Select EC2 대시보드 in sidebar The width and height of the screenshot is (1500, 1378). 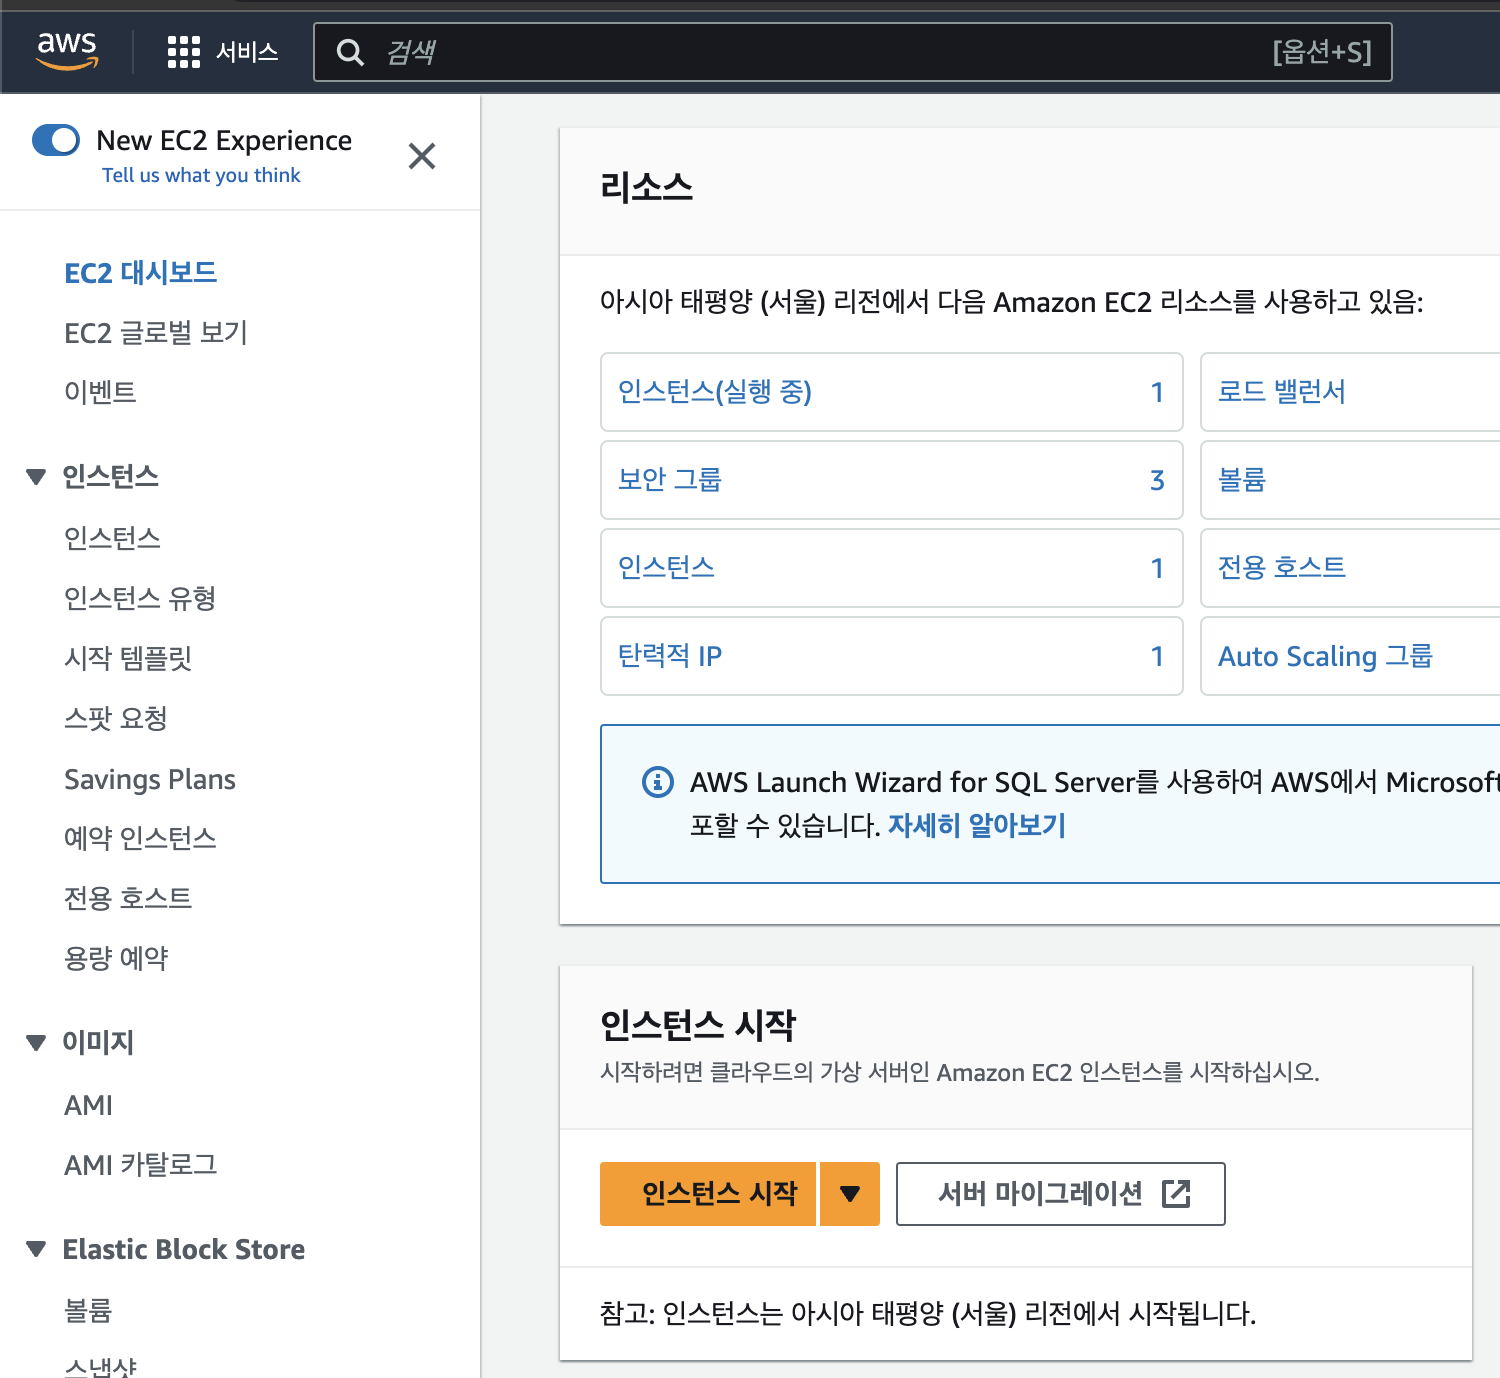coord(140,273)
